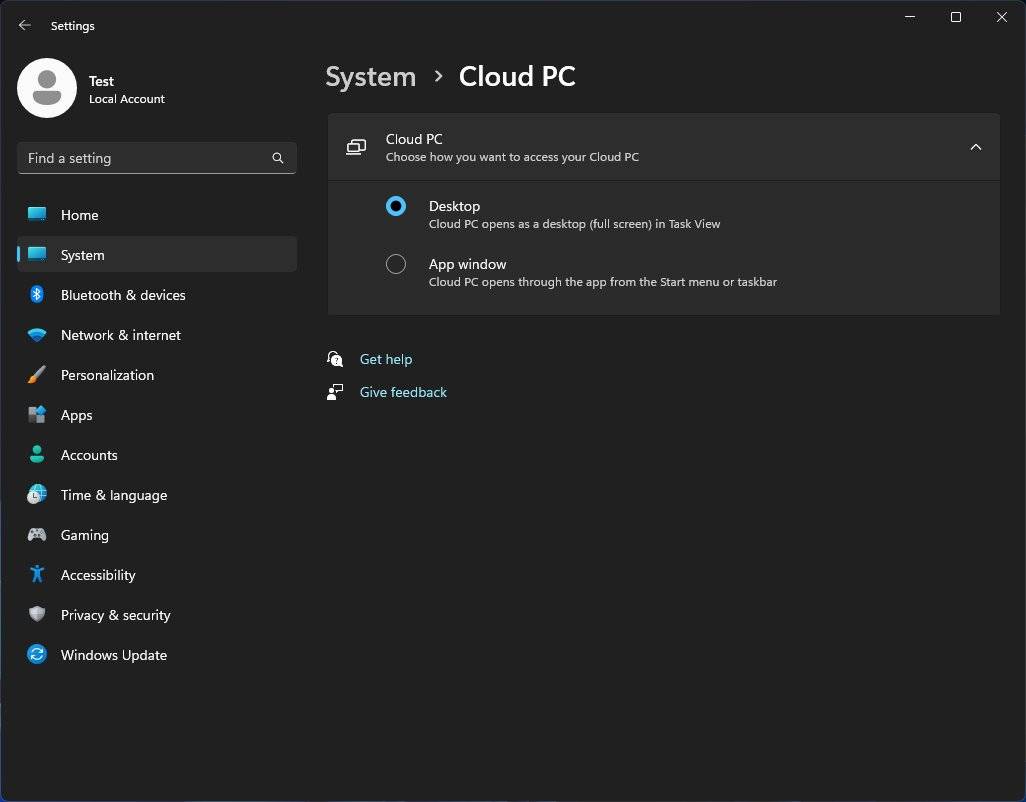Select the Personalization paintbrush icon
The height and width of the screenshot is (802, 1026).
(36, 375)
